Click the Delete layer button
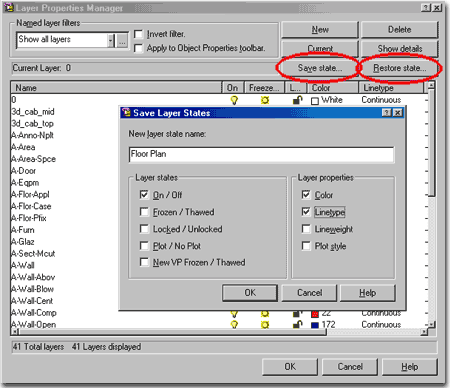 coord(399,30)
